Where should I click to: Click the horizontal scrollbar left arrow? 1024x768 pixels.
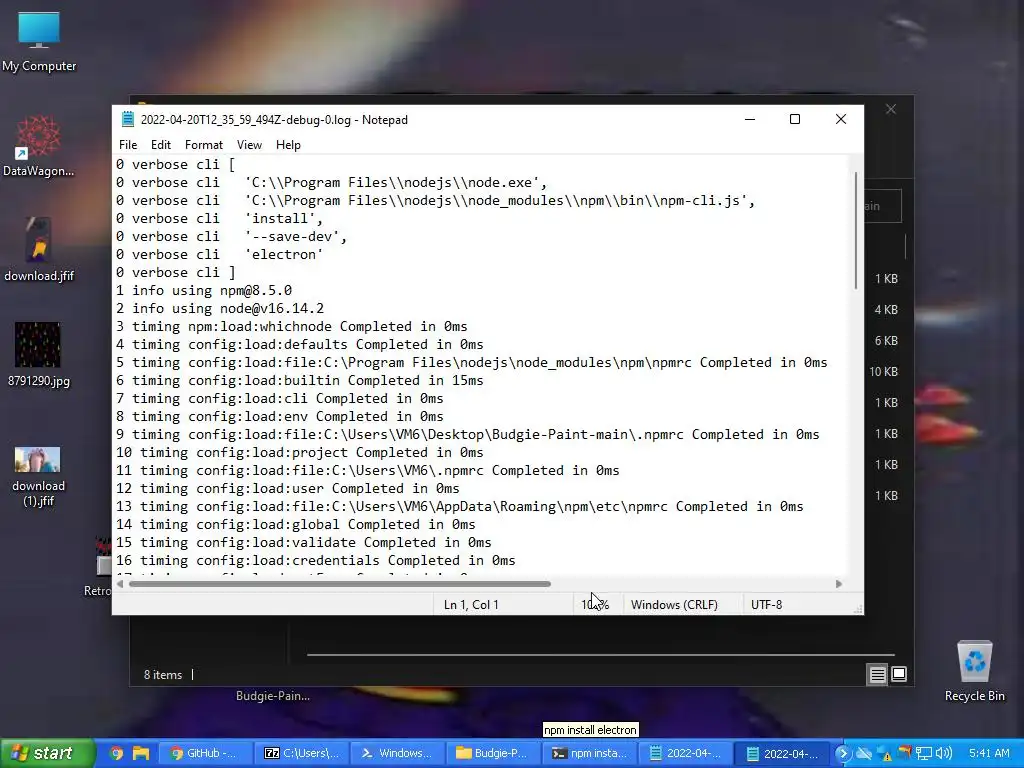[120, 584]
